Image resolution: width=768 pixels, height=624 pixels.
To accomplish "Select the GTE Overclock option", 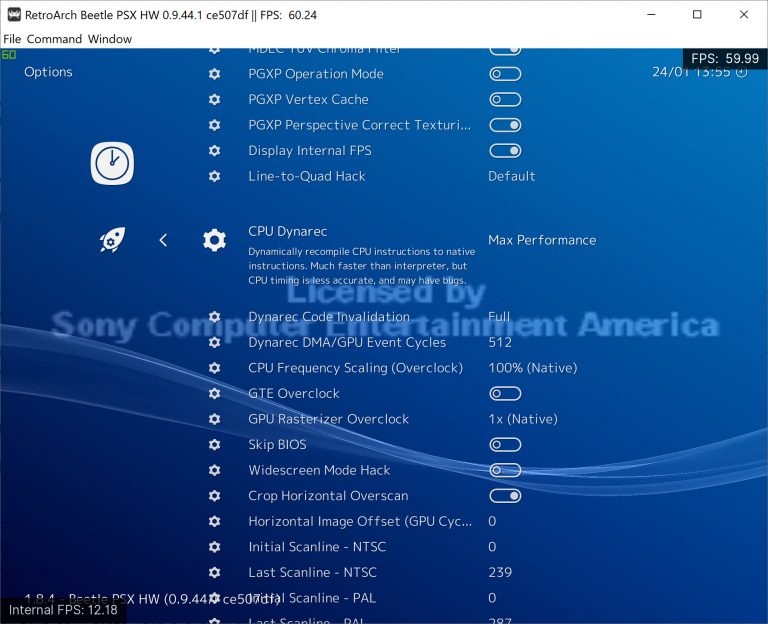I will coord(293,393).
